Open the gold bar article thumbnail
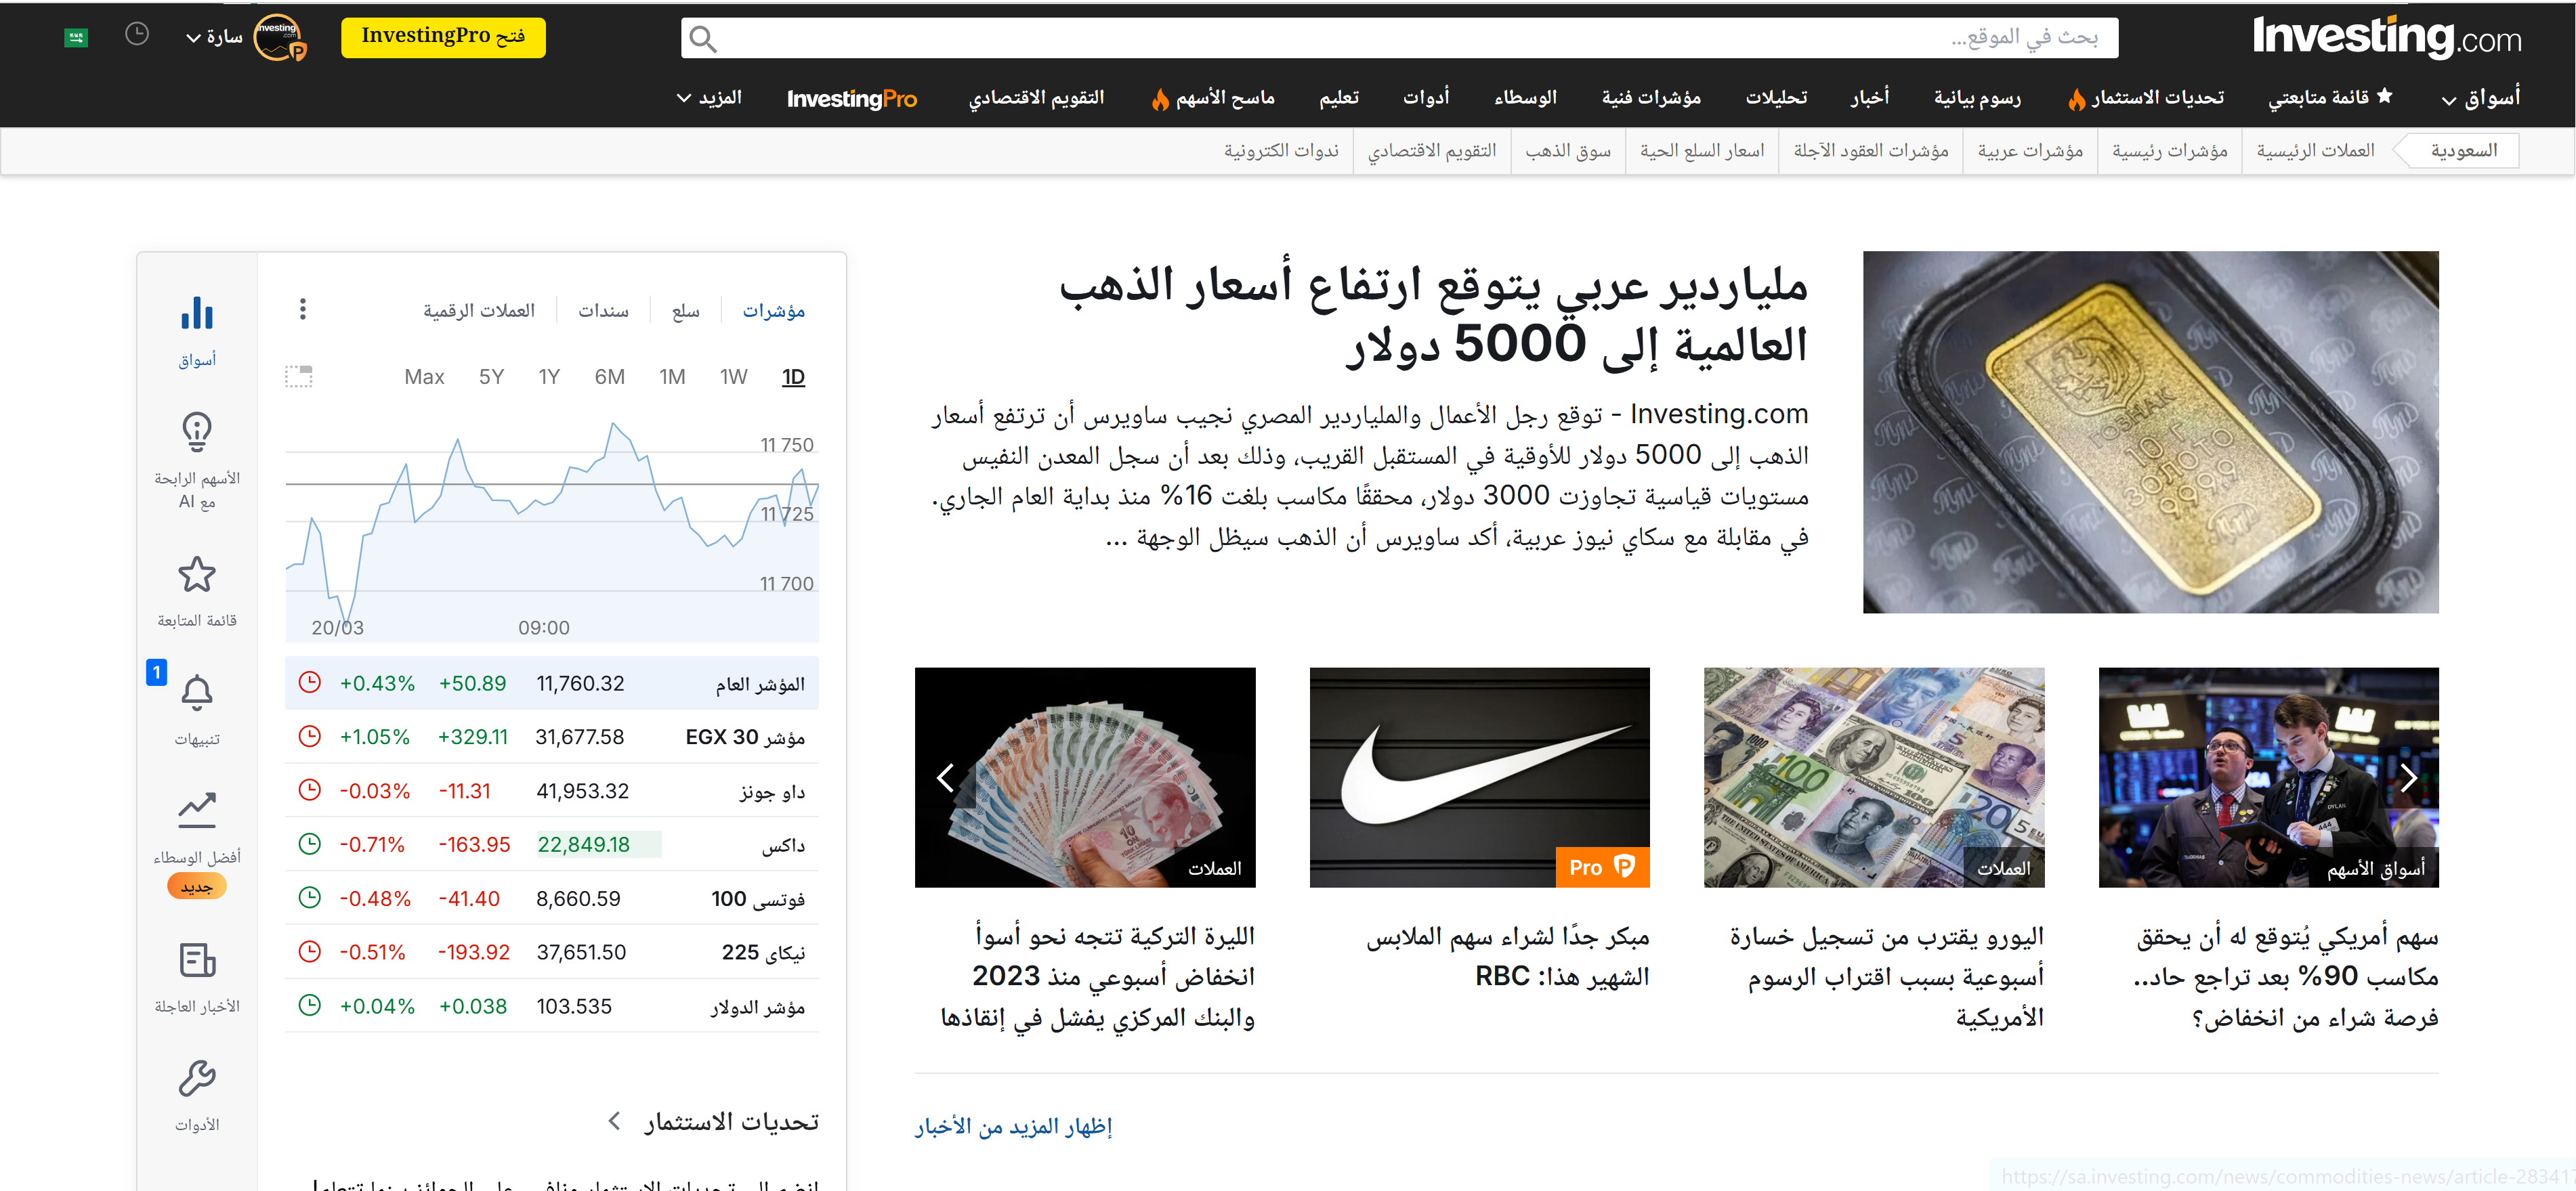The image size is (2576, 1191). click(2150, 432)
